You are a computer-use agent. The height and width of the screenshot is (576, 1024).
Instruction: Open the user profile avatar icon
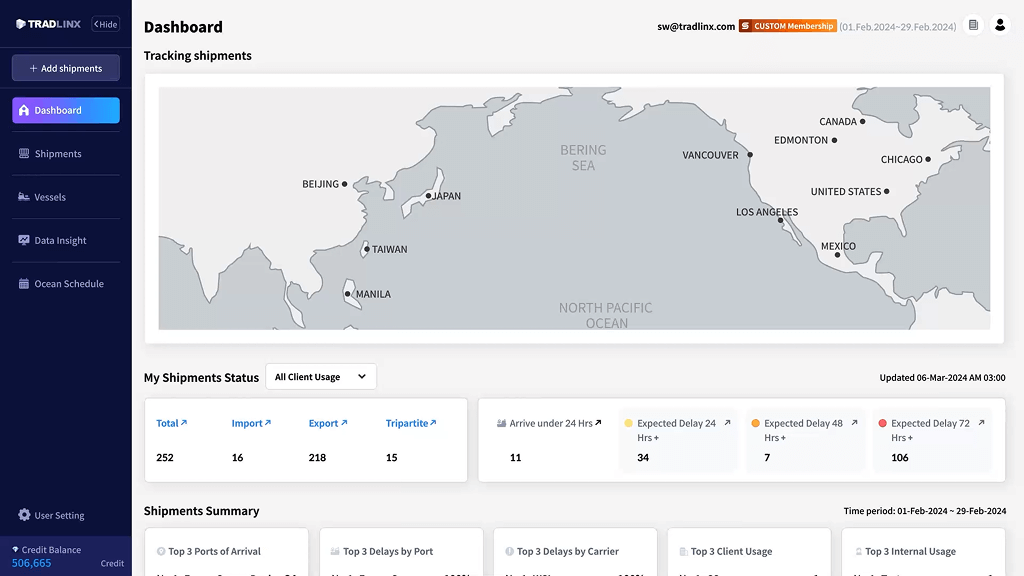[x=999, y=26]
